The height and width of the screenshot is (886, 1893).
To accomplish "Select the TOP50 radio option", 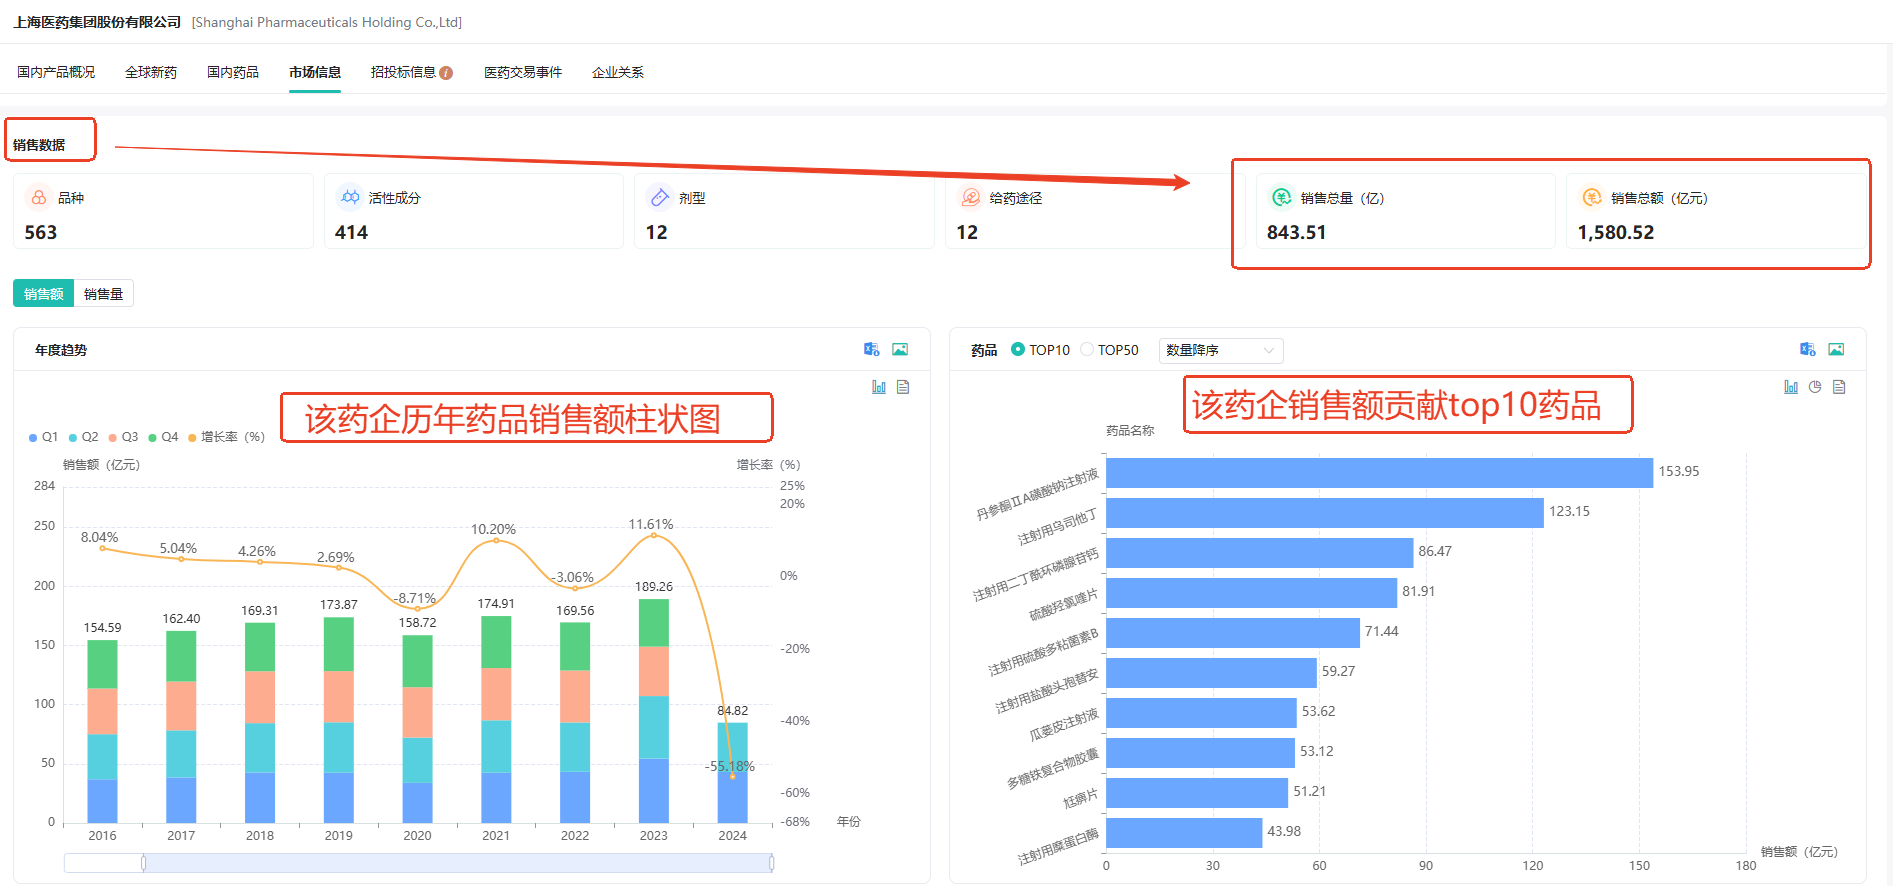I will (1087, 350).
